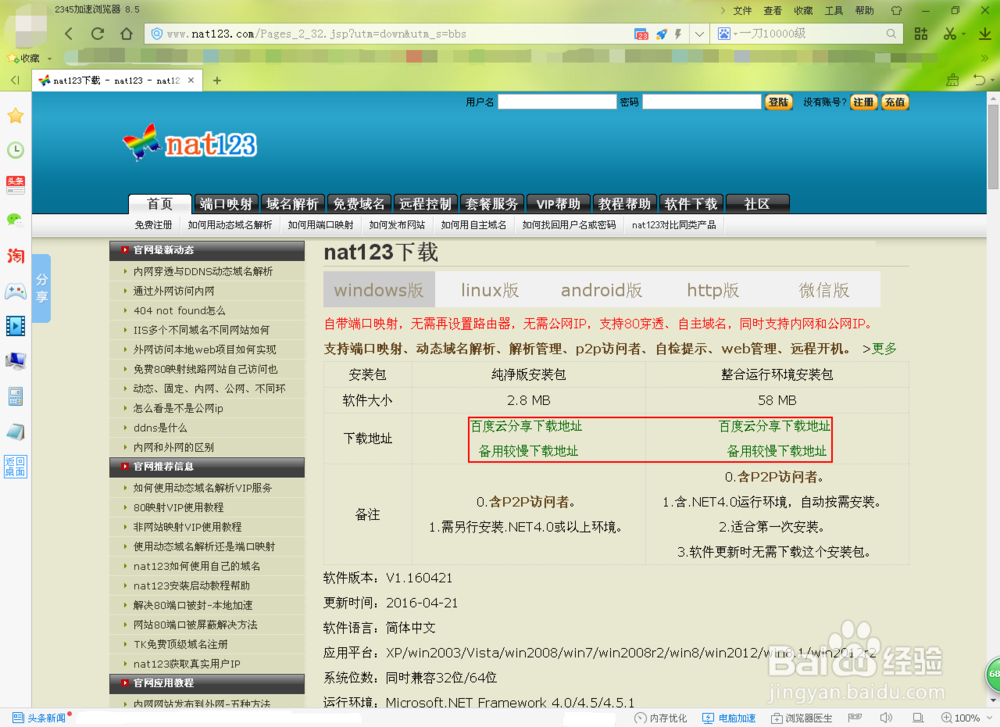The width and height of the screenshot is (1000, 727).
Task: Reload the page with the refresh icon
Action: pyautogui.click(x=97, y=33)
